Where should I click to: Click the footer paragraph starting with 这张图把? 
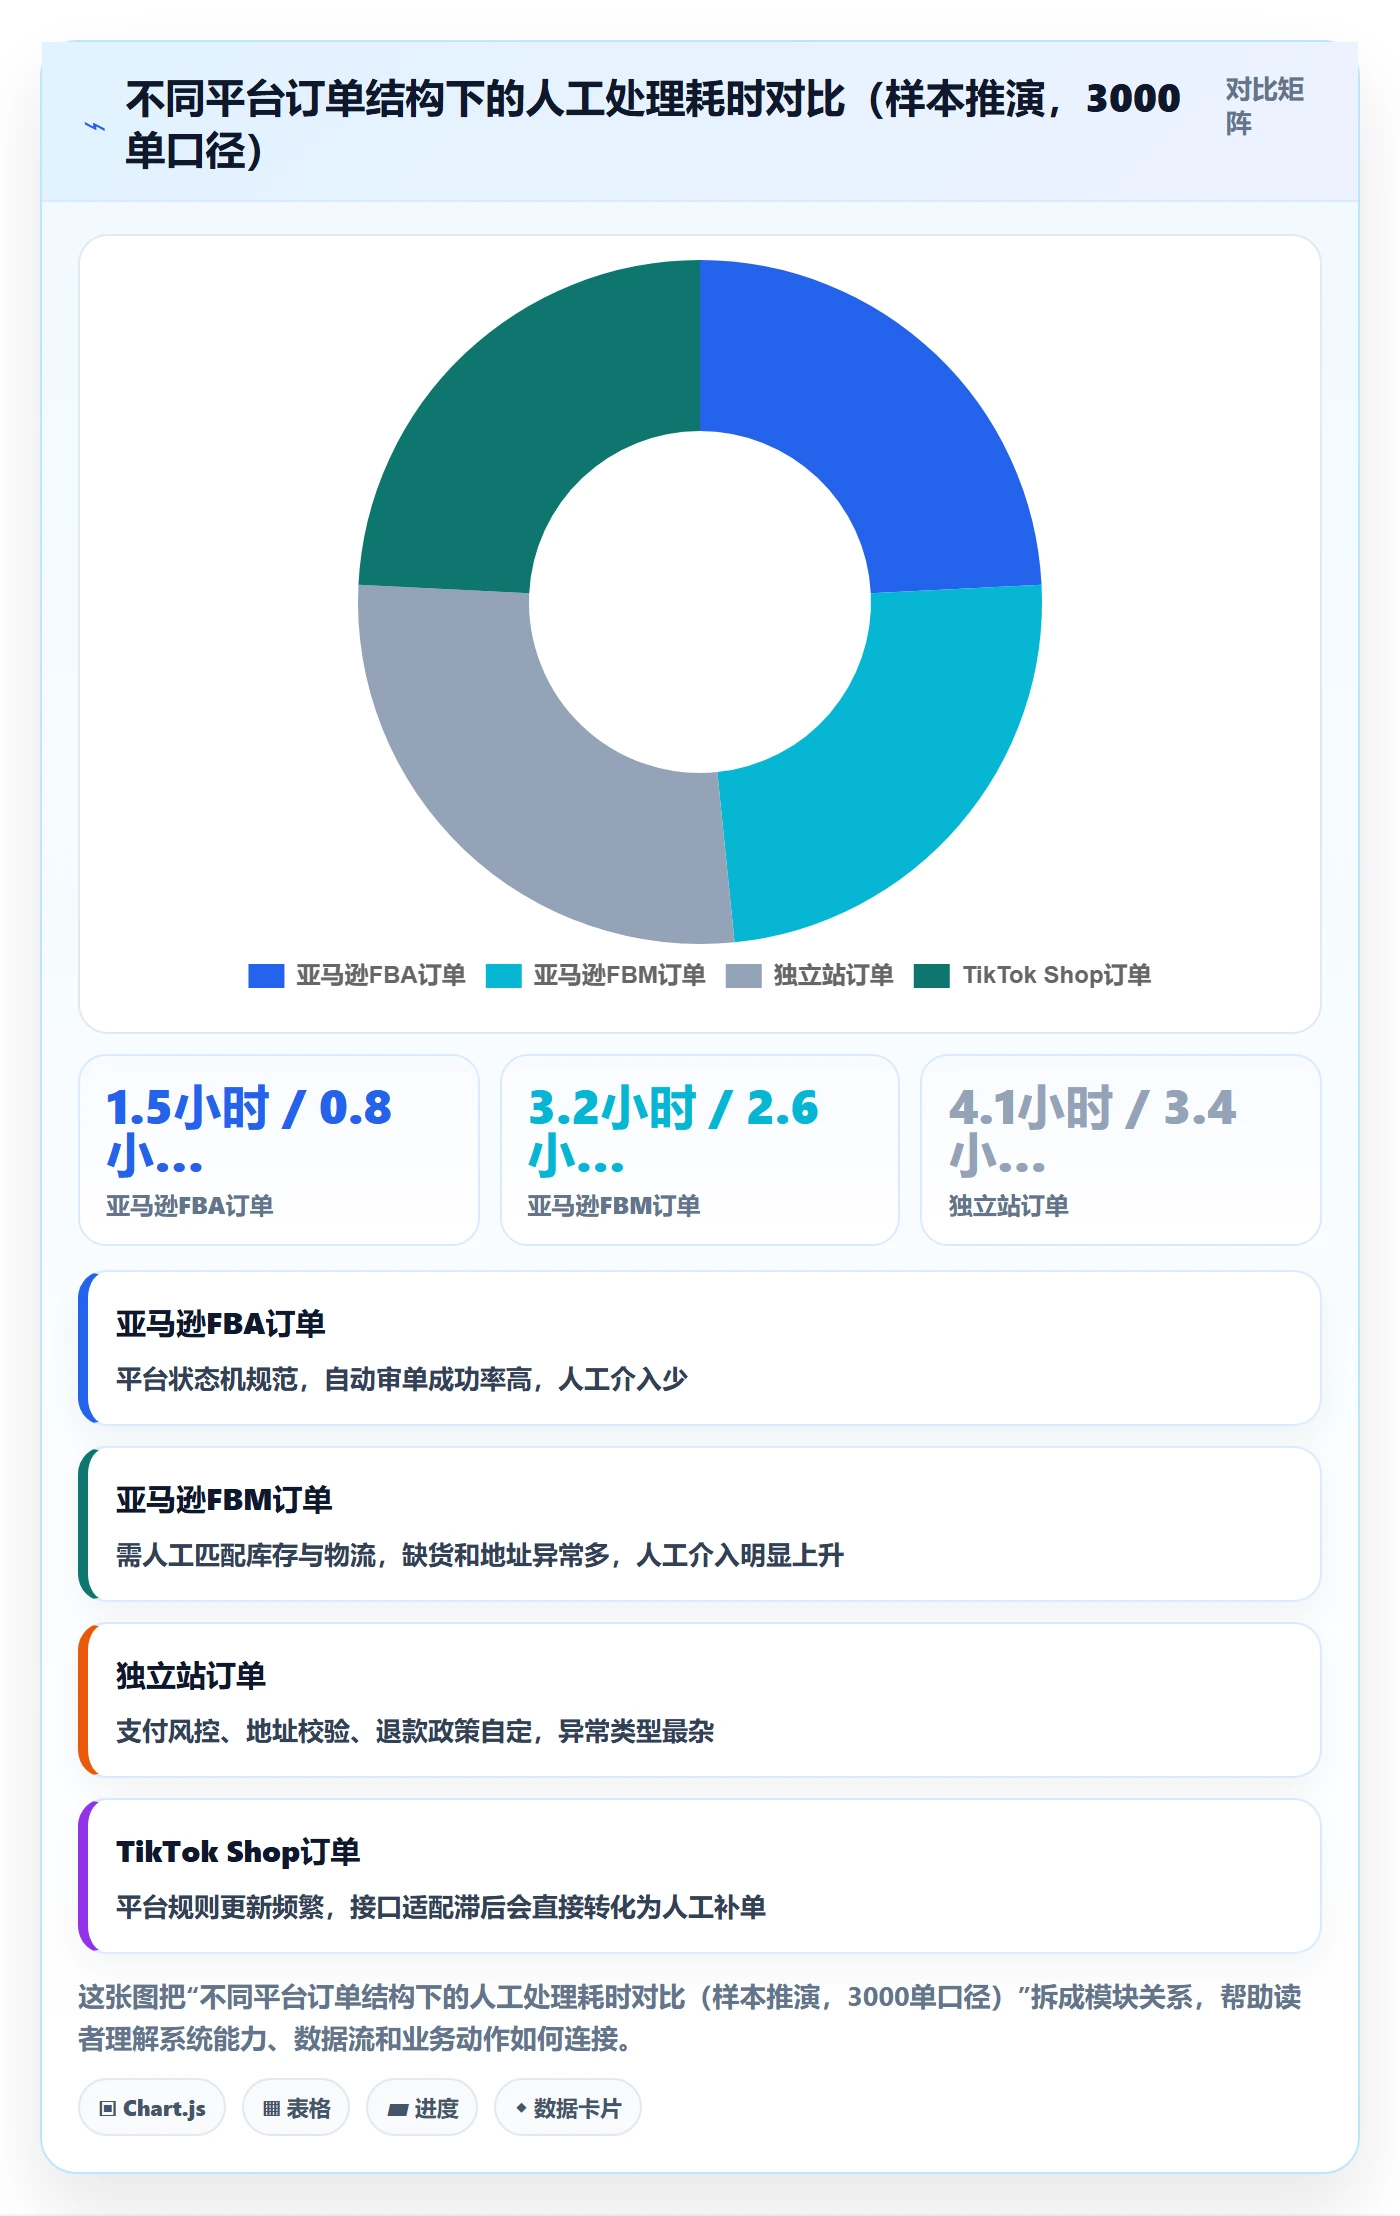(690, 2018)
